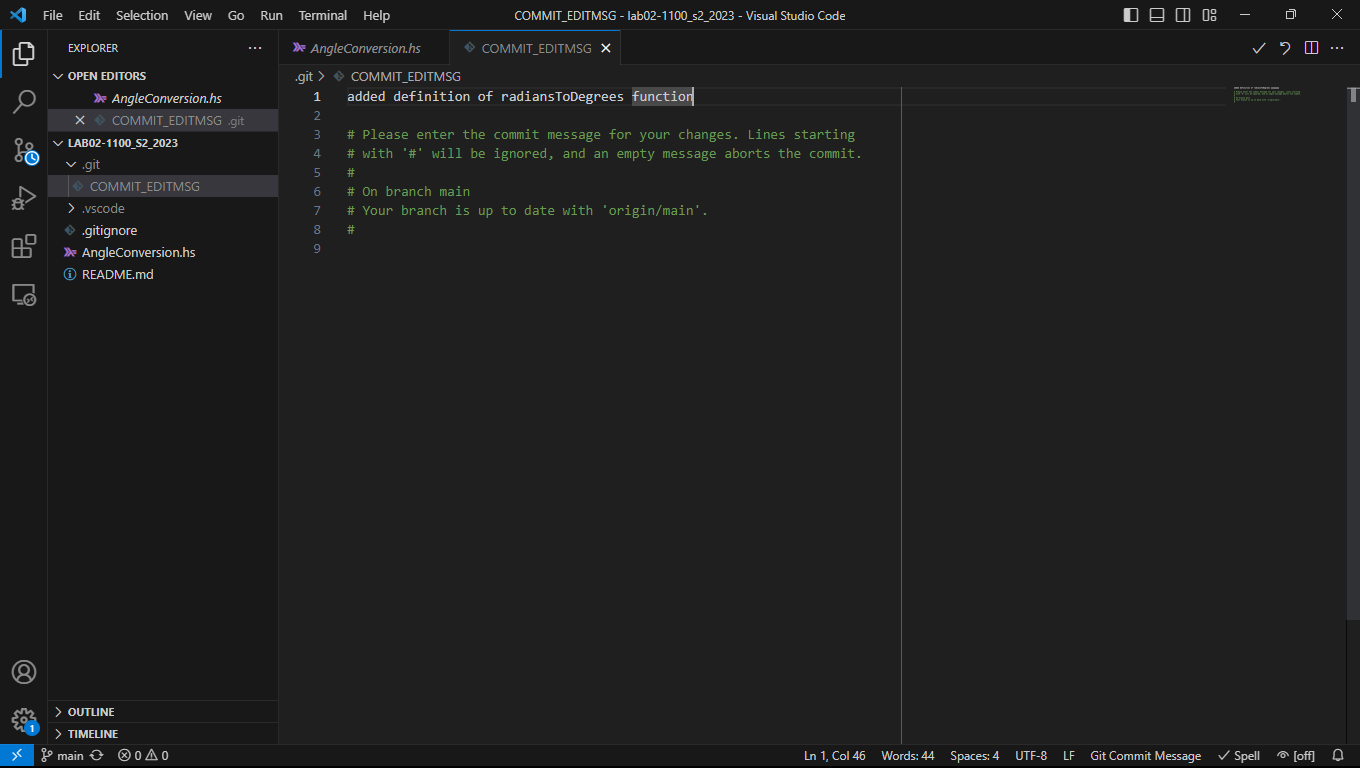This screenshot has height=768, width=1360.
Task: Open the View menu
Action: [x=198, y=15]
